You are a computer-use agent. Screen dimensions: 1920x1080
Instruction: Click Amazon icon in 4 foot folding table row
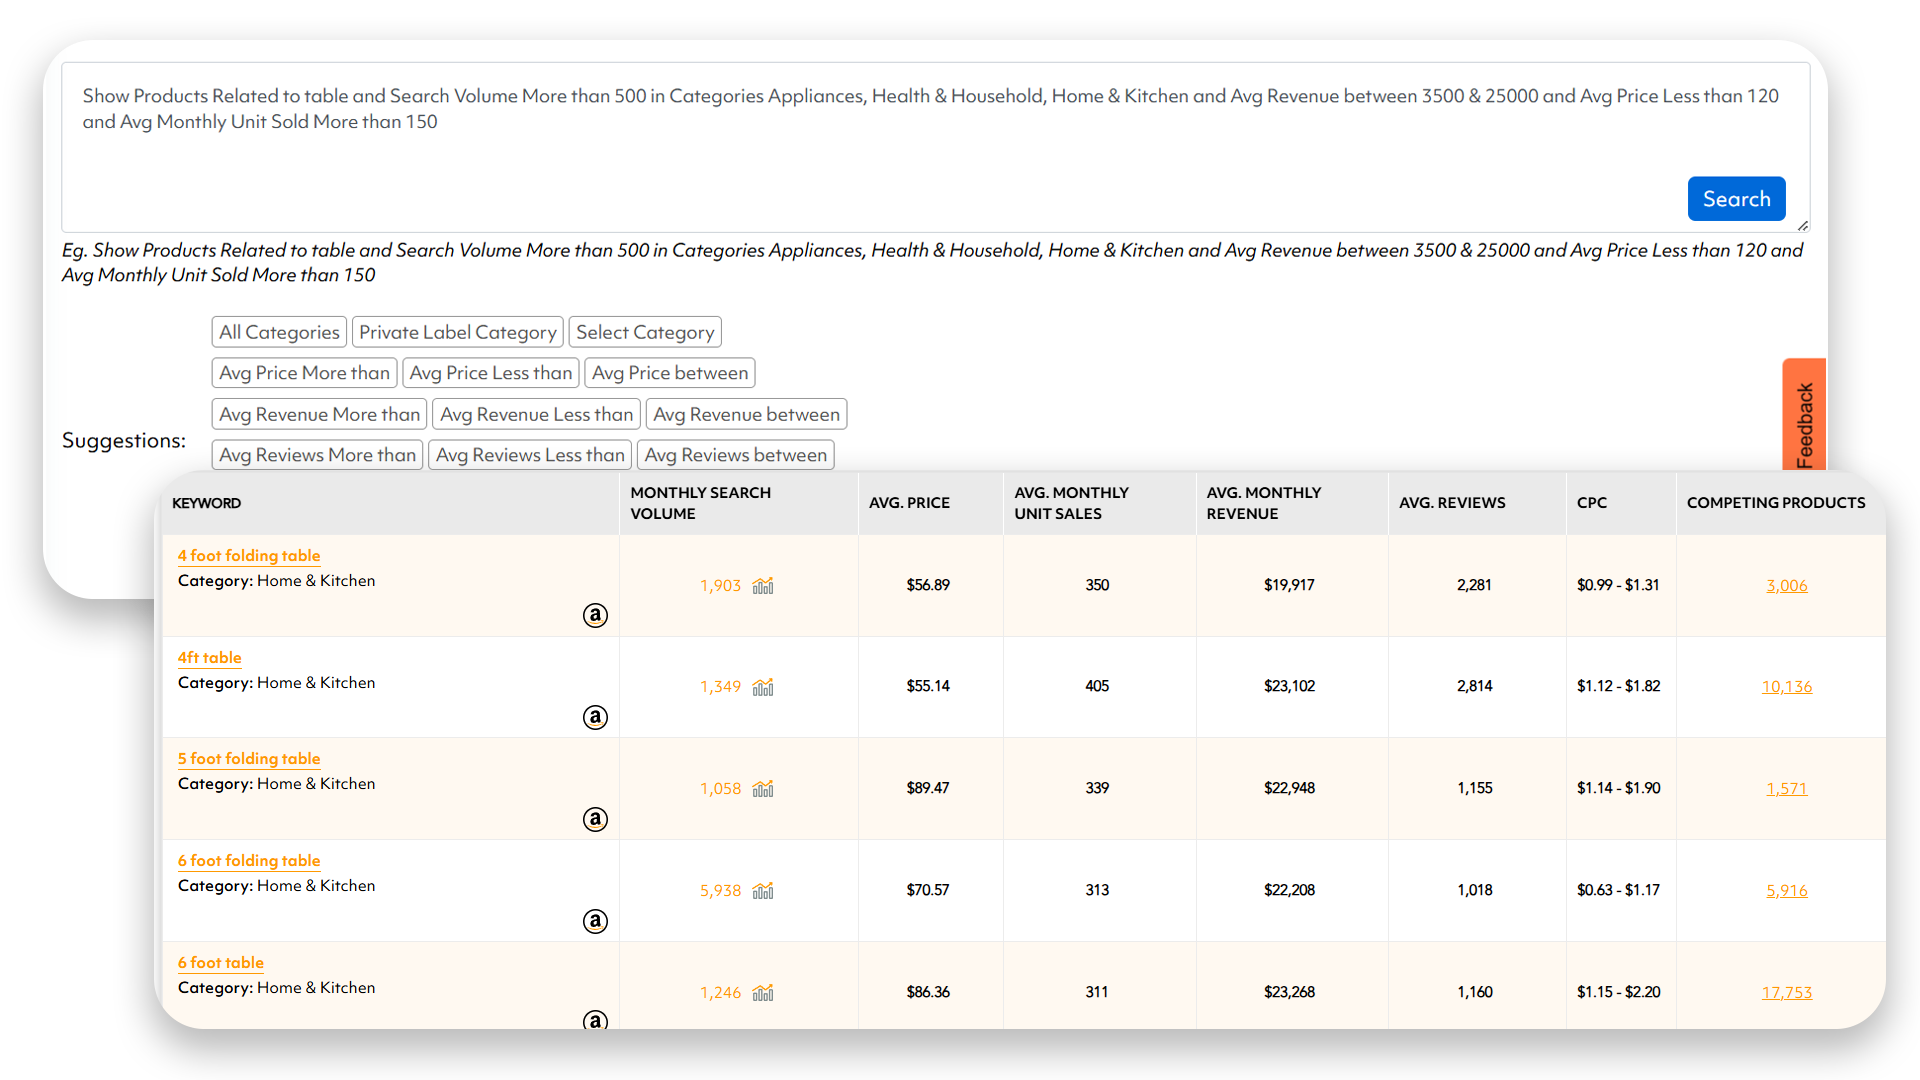(x=595, y=615)
